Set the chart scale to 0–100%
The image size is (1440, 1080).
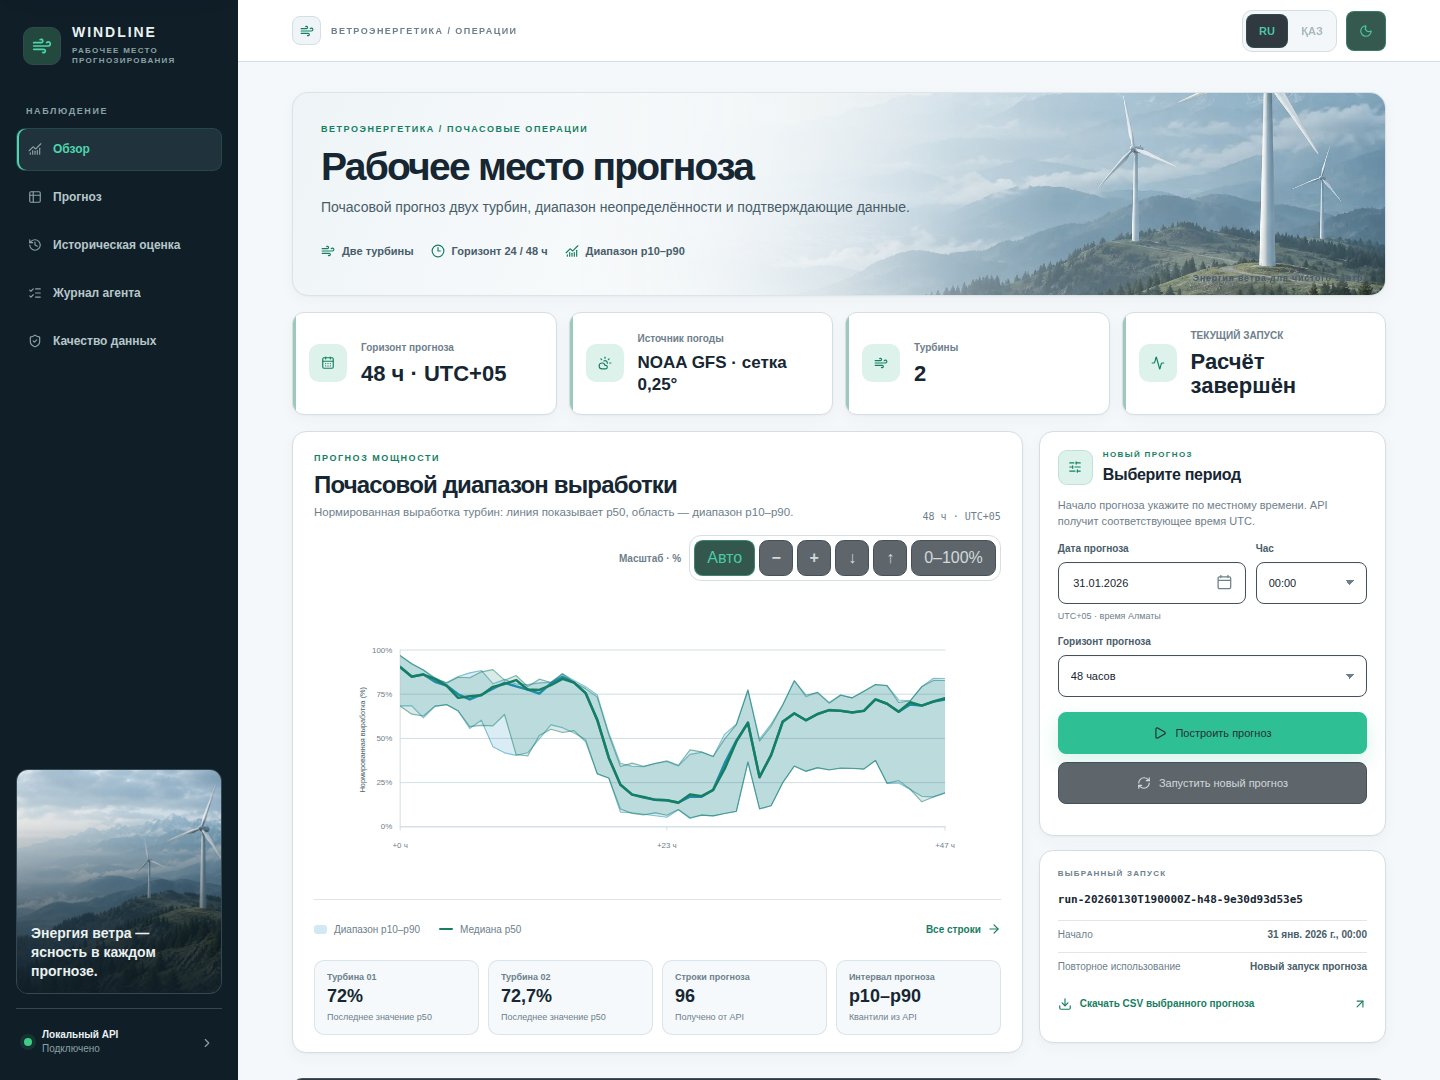point(953,558)
